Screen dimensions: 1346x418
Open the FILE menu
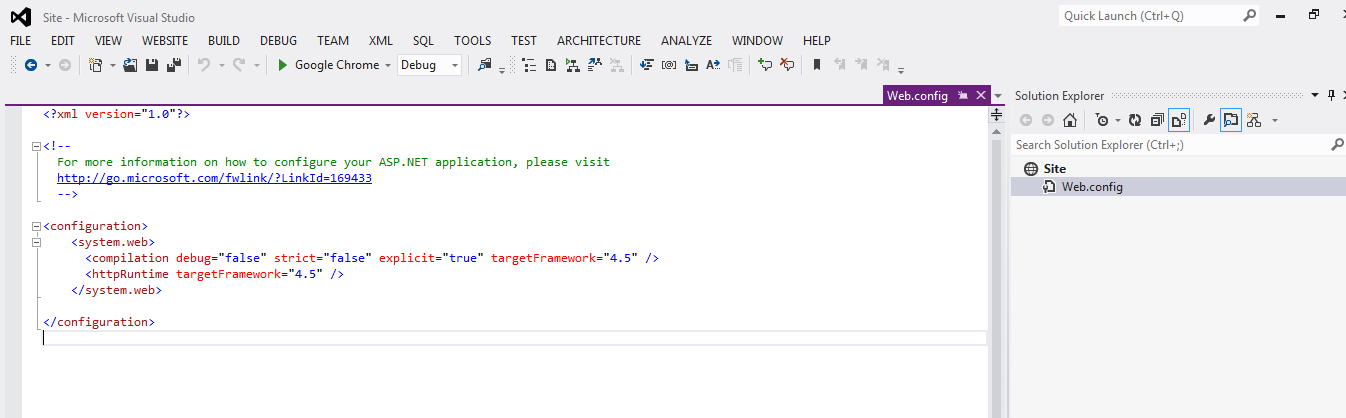21,41
